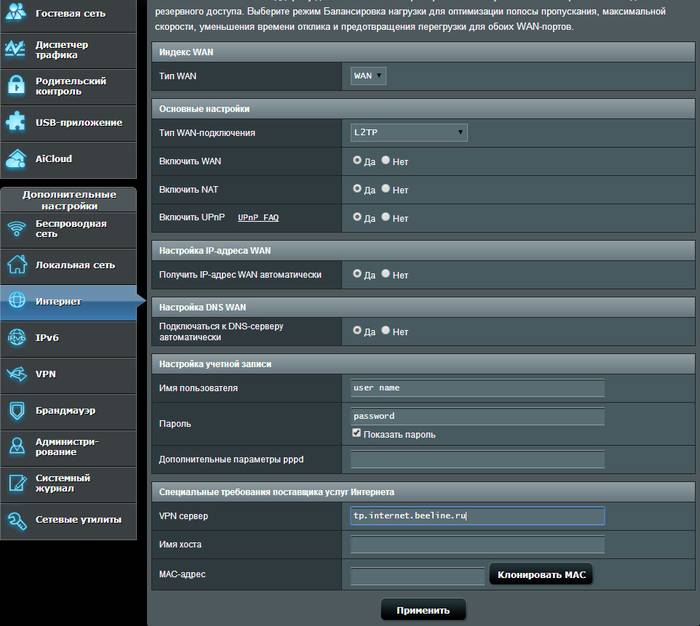
Task: Disable UPnP by selecting Нет
Action: [386, 217]
